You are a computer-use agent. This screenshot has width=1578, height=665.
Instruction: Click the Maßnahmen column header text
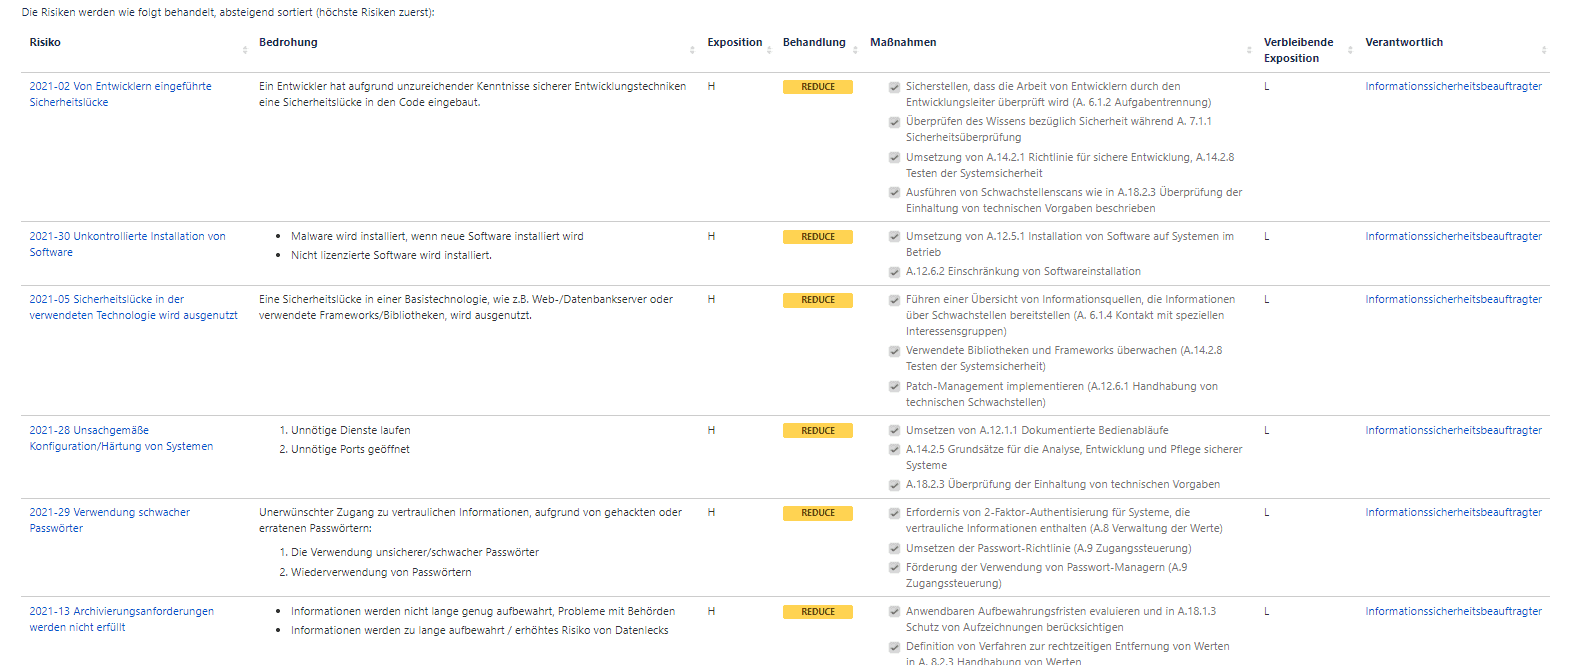click(x=903, y=42)
